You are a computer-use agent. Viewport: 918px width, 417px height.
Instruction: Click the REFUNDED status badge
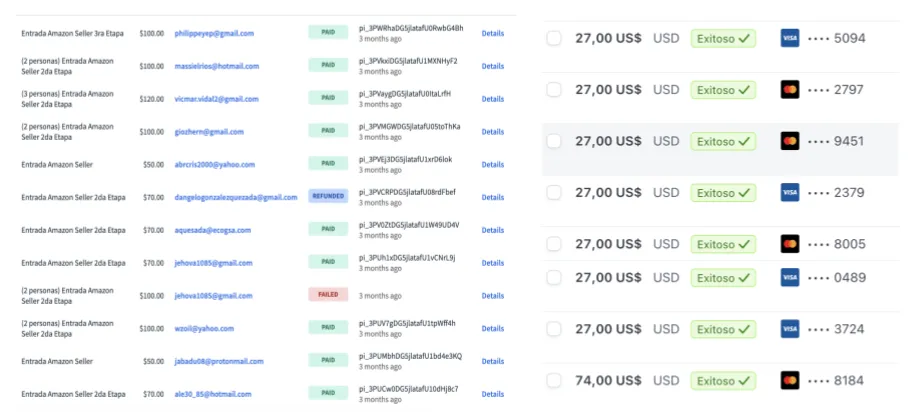(x=328, y=197)
